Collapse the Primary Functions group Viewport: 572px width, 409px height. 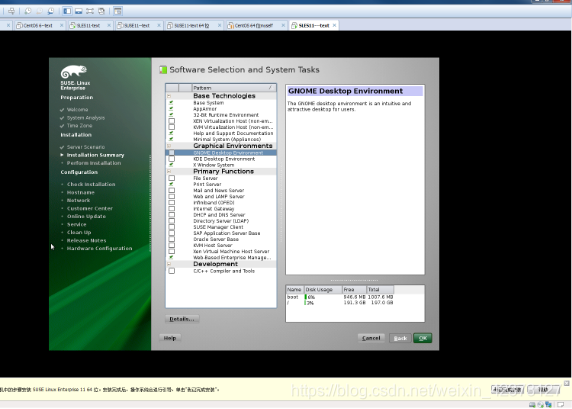pyautogui.click(x=169, y=171)
